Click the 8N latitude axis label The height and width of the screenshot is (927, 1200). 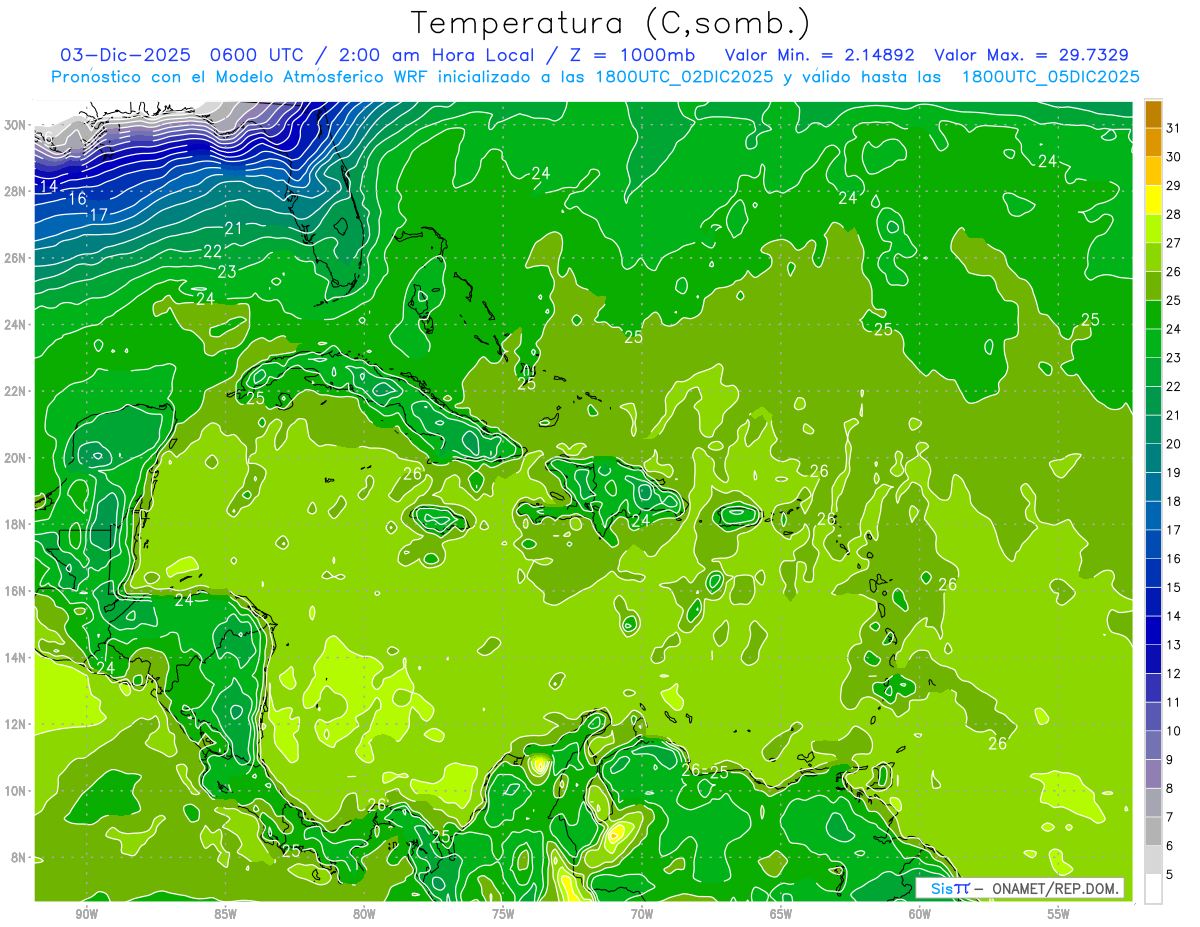(19, 857)
